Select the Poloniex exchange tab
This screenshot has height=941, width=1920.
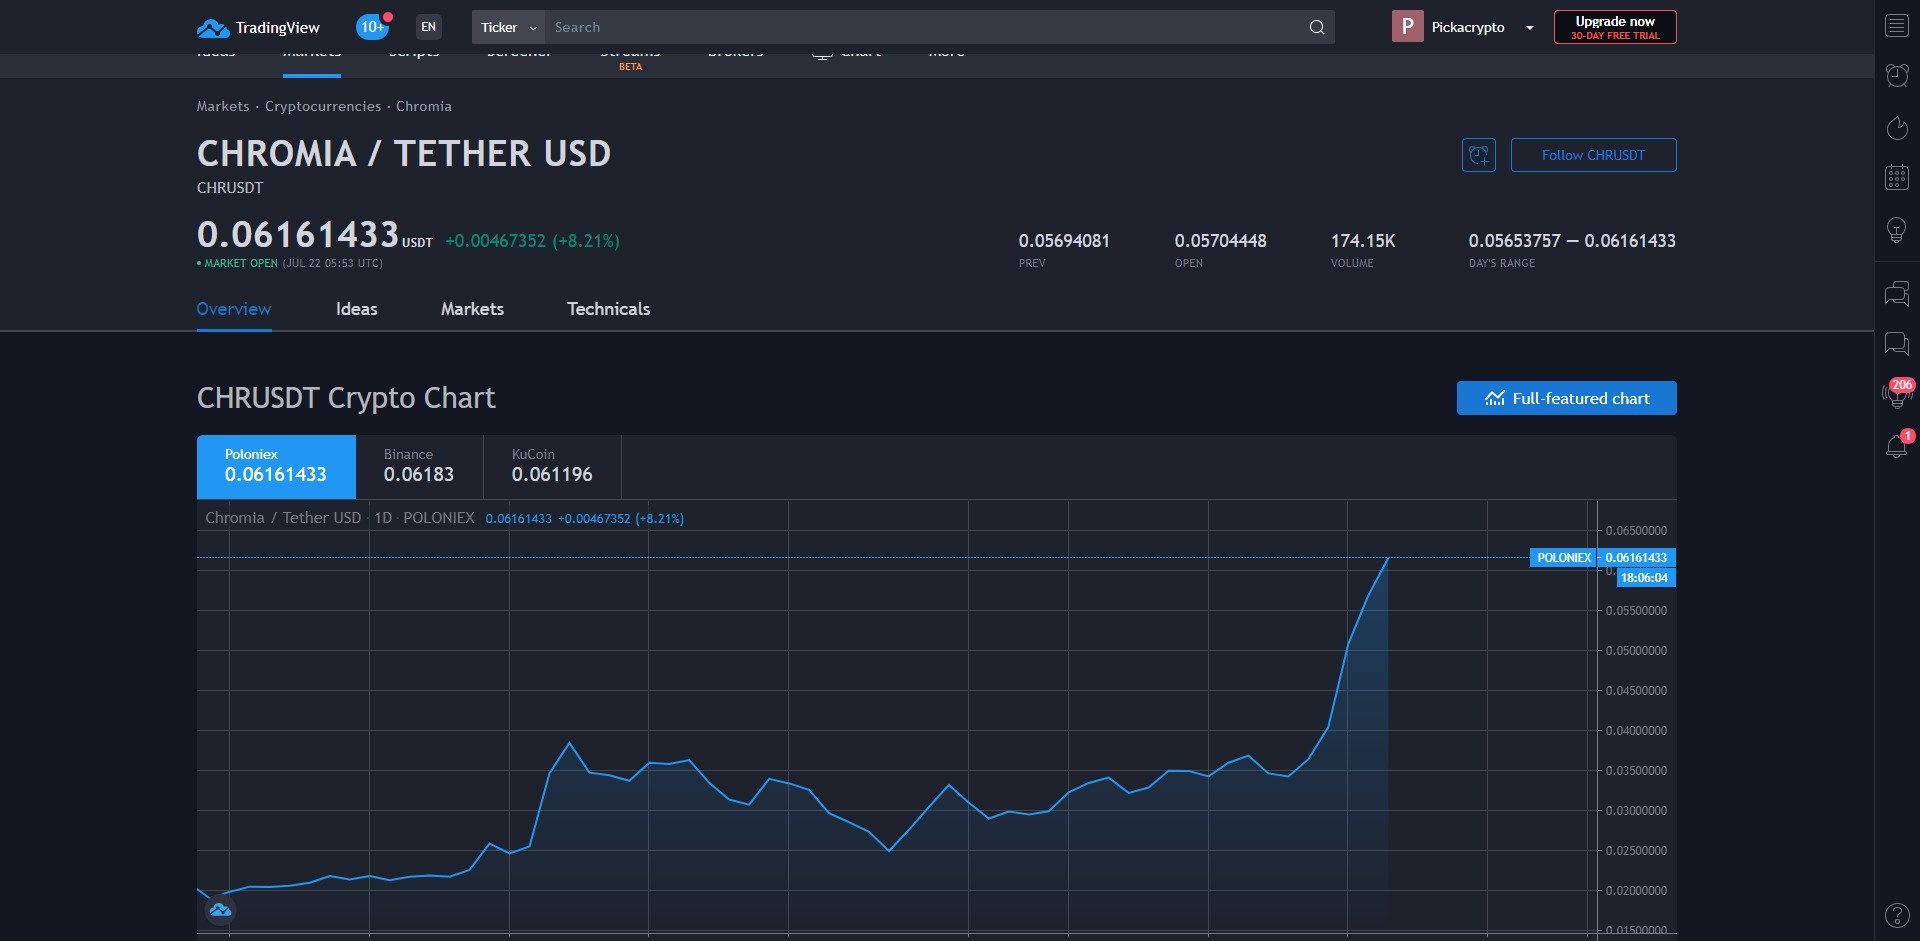click(x=276, y=466)
